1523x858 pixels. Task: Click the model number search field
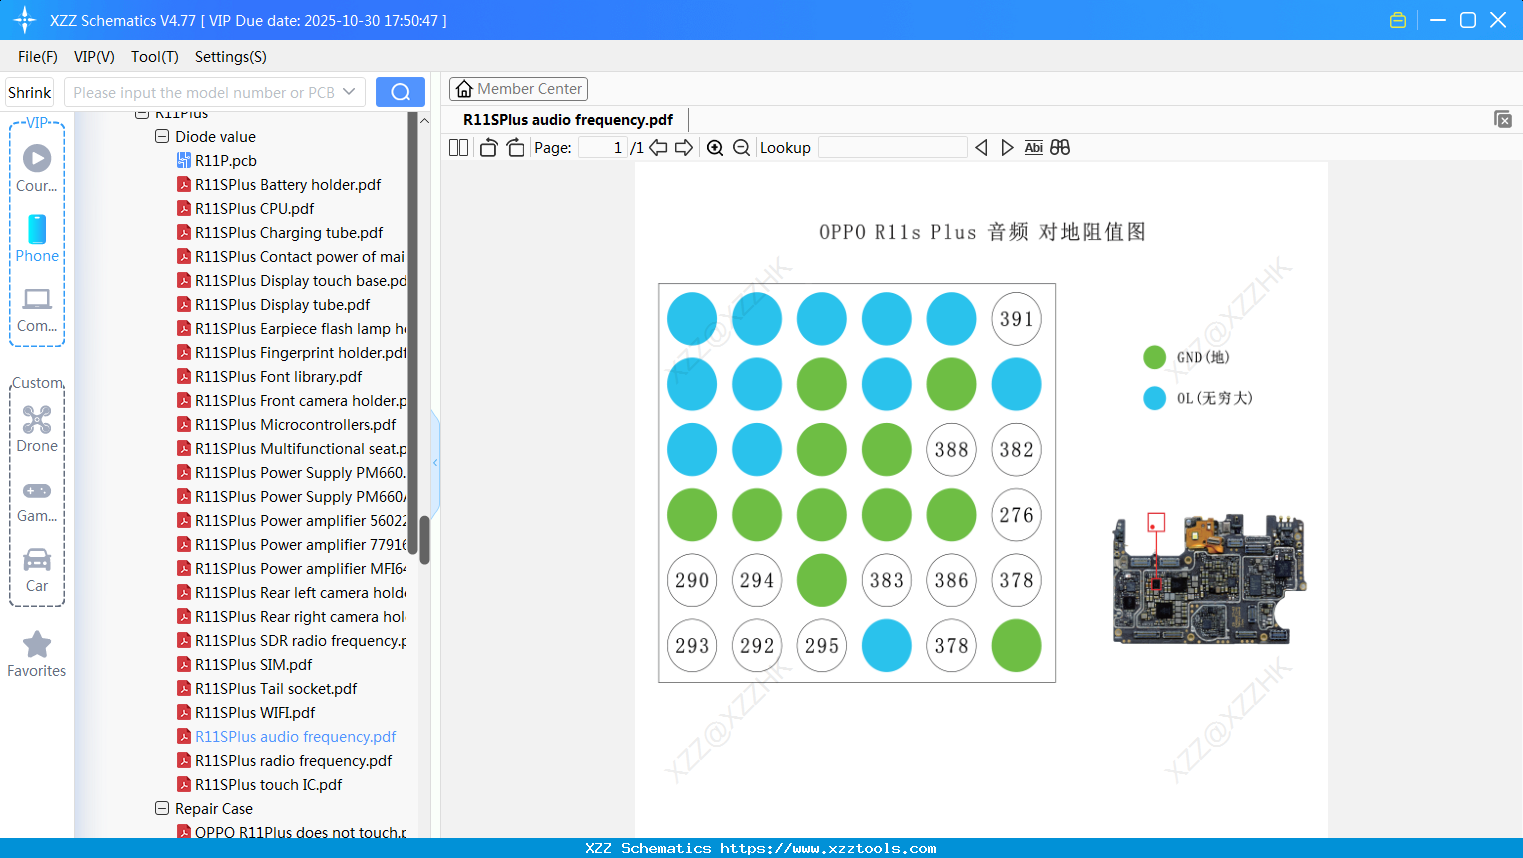point(203,92)
